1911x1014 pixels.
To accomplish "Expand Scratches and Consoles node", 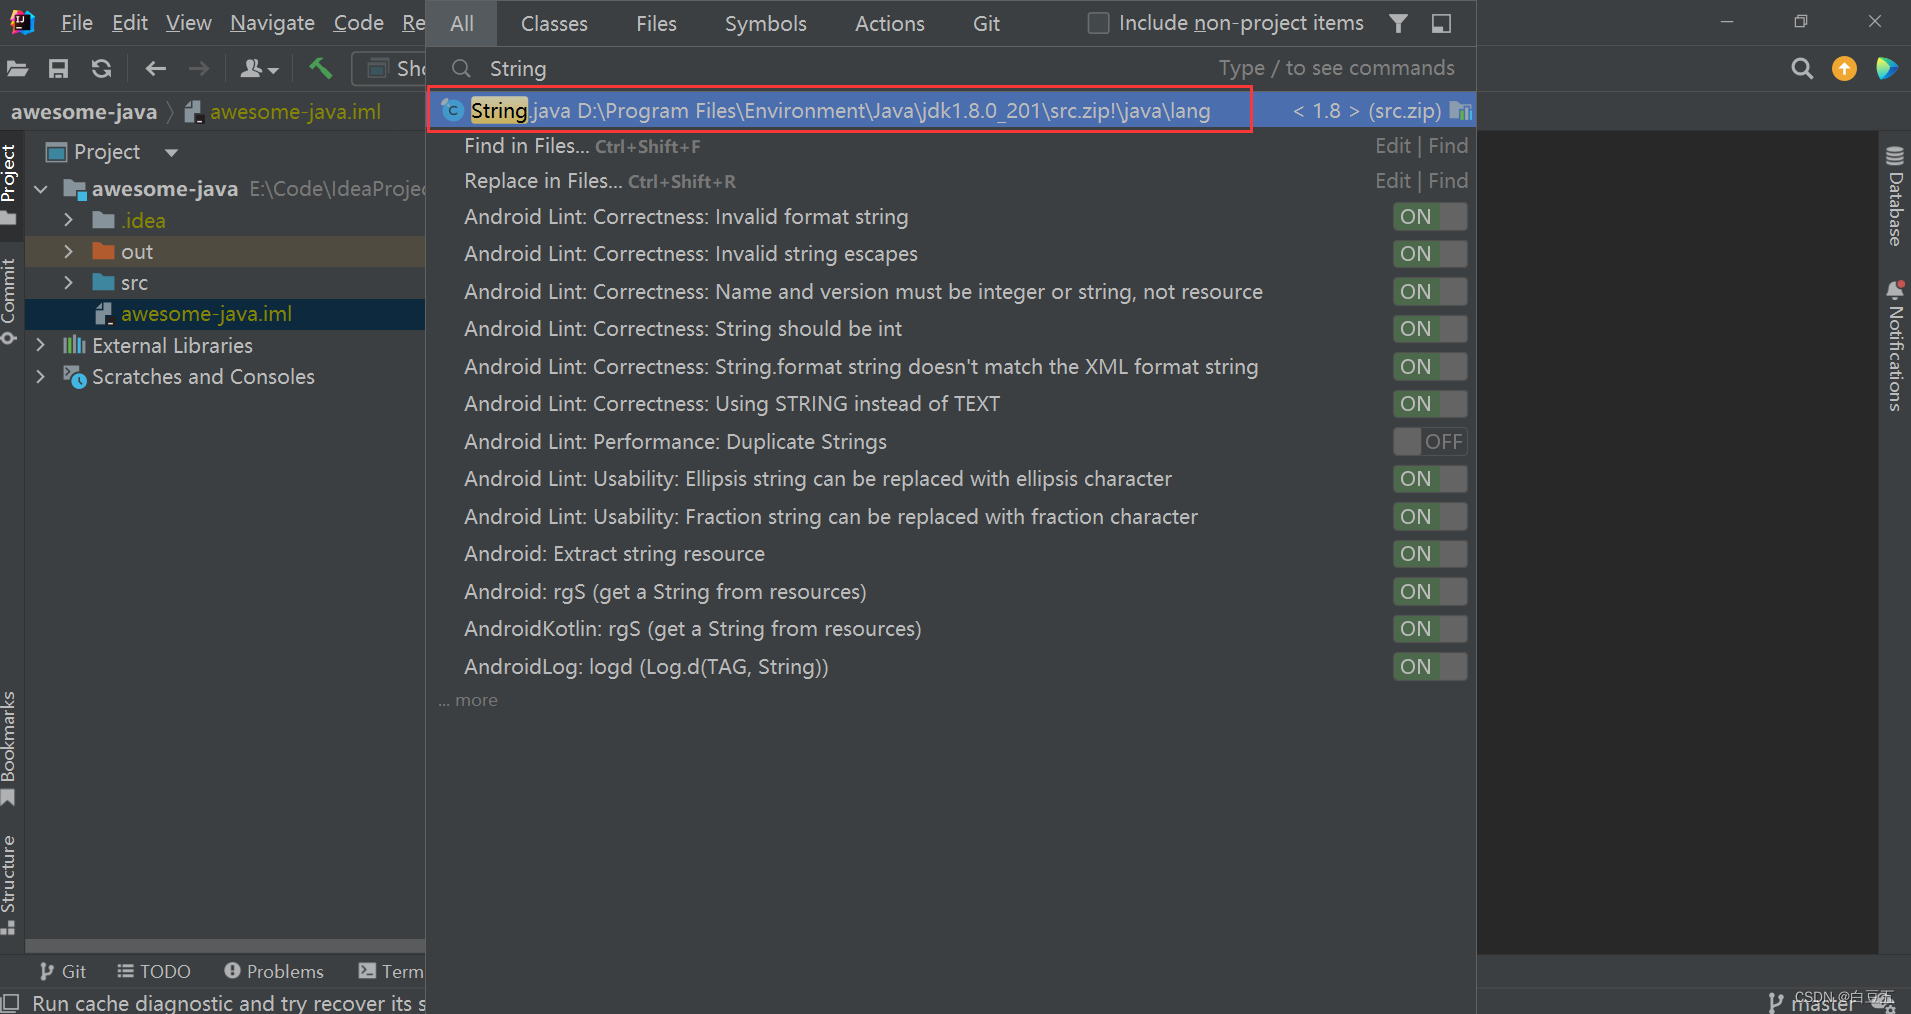I will click(x=41, y=377).
